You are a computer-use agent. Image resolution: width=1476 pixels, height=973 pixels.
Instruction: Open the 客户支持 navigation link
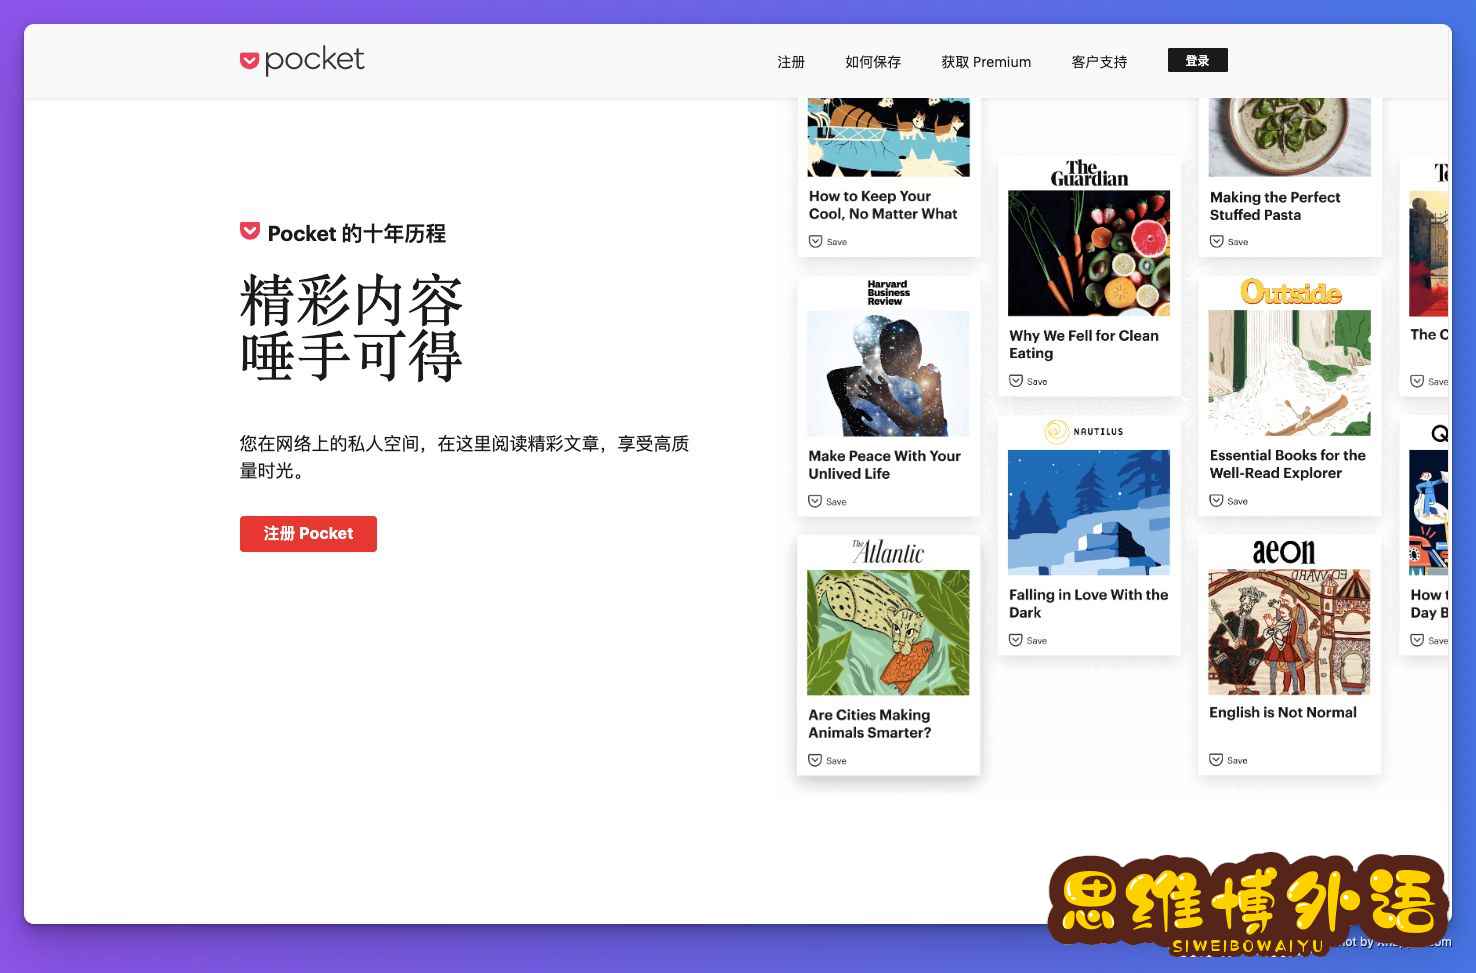(x=1099, y=62)
